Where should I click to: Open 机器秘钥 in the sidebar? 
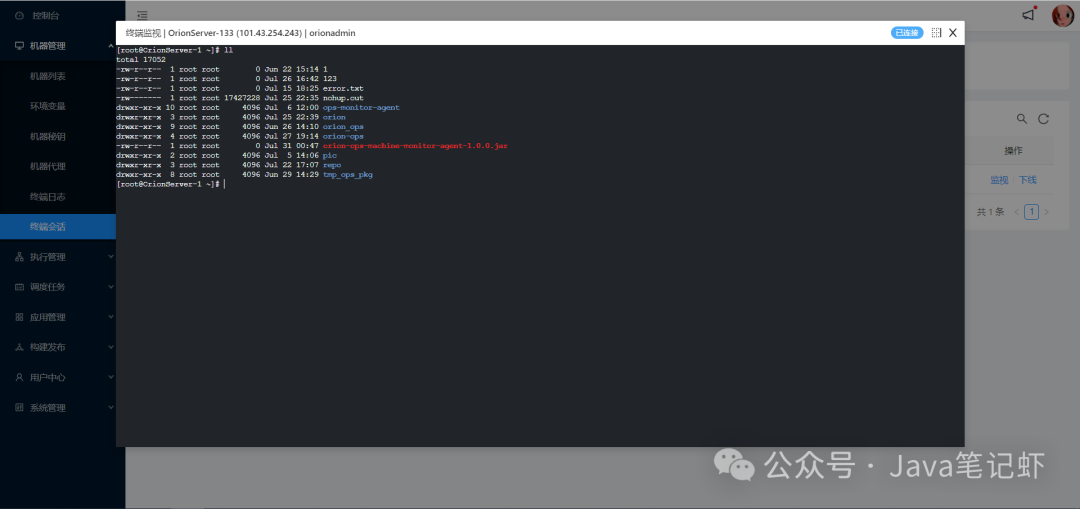(x=48, y=136)
